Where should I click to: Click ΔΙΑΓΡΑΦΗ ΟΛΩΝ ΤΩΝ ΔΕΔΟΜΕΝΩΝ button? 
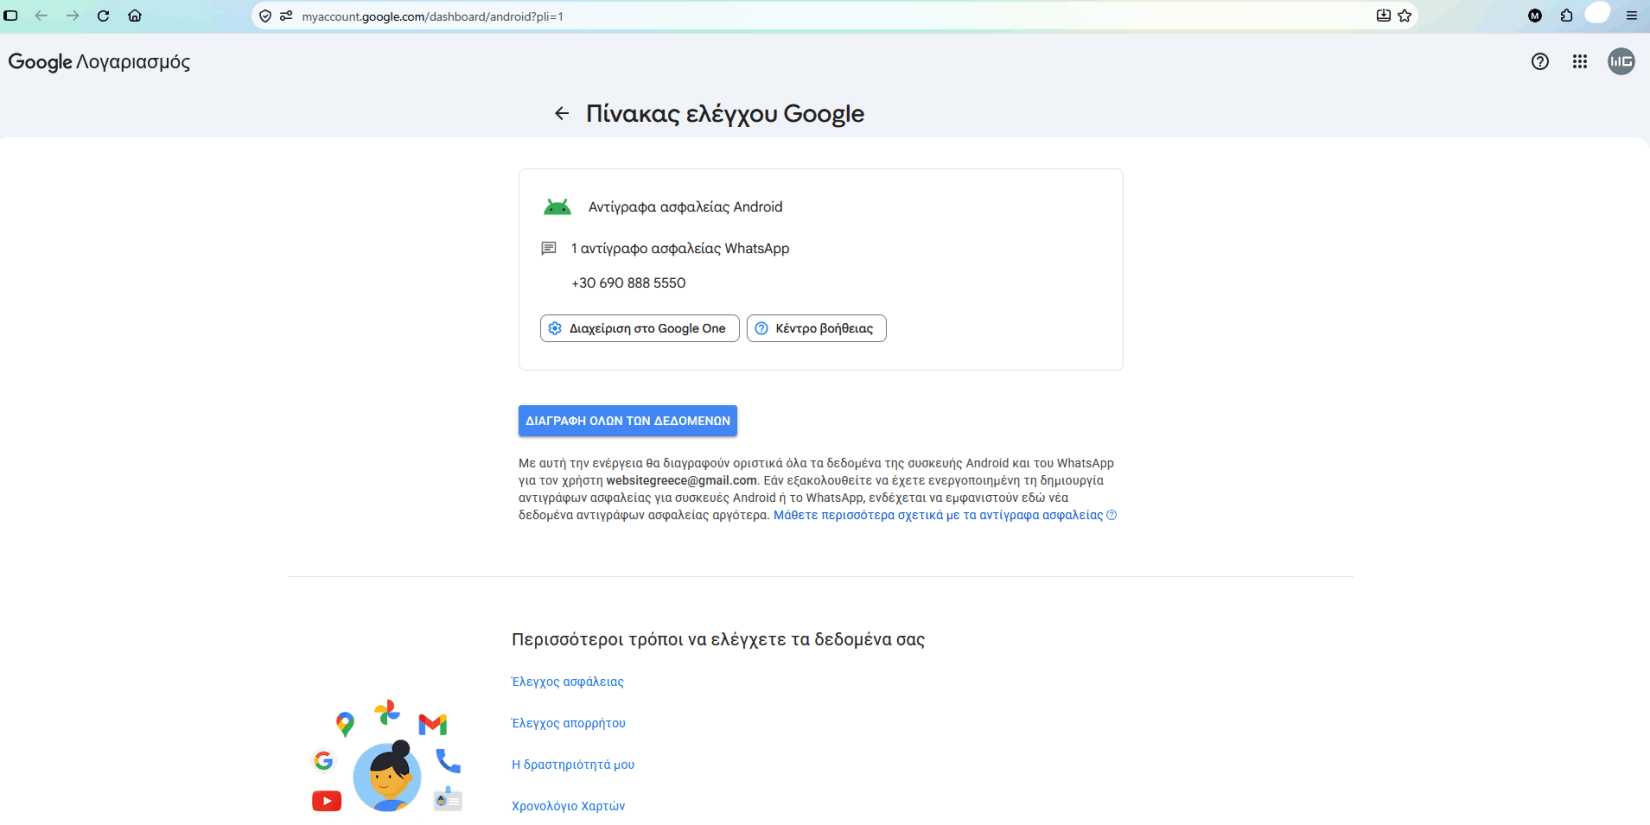pyautogui.click(x=628, y=421)
